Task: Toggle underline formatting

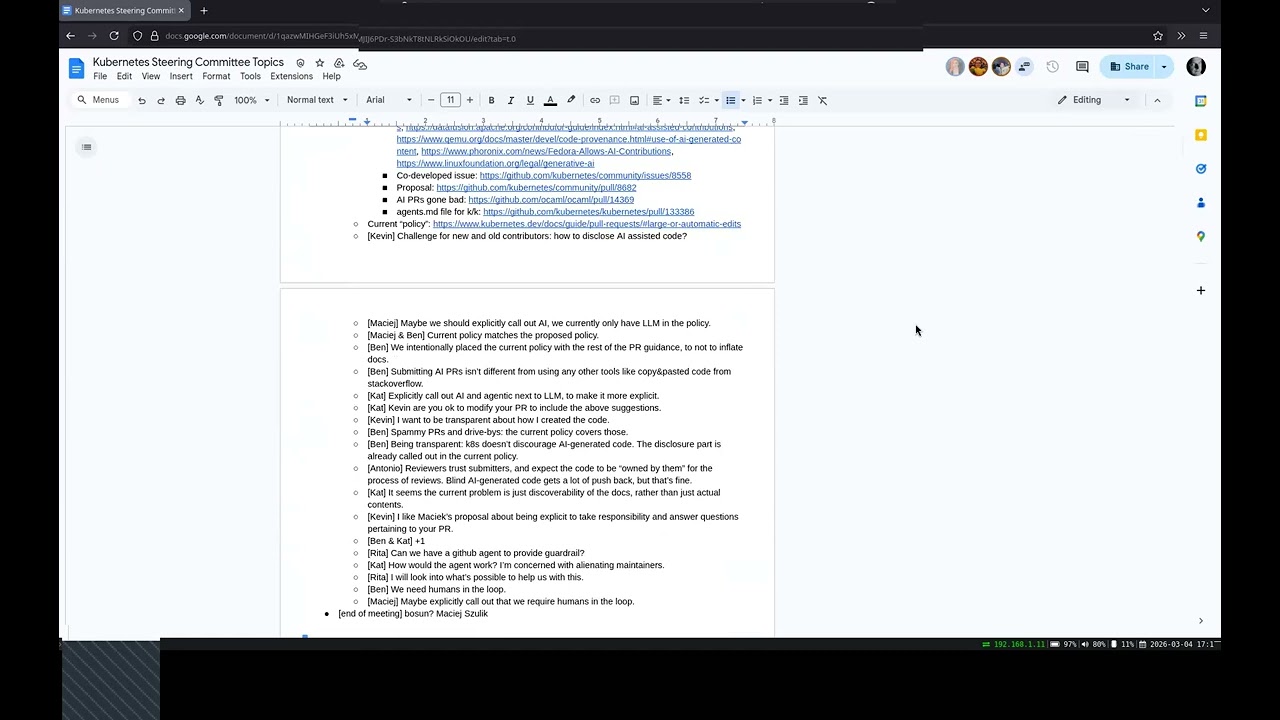Action: point(530,100)
